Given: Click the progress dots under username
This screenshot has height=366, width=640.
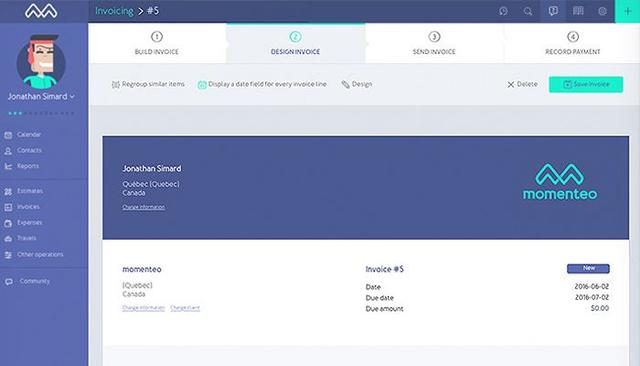Looking at the screenshot, I should coord(41,113).
